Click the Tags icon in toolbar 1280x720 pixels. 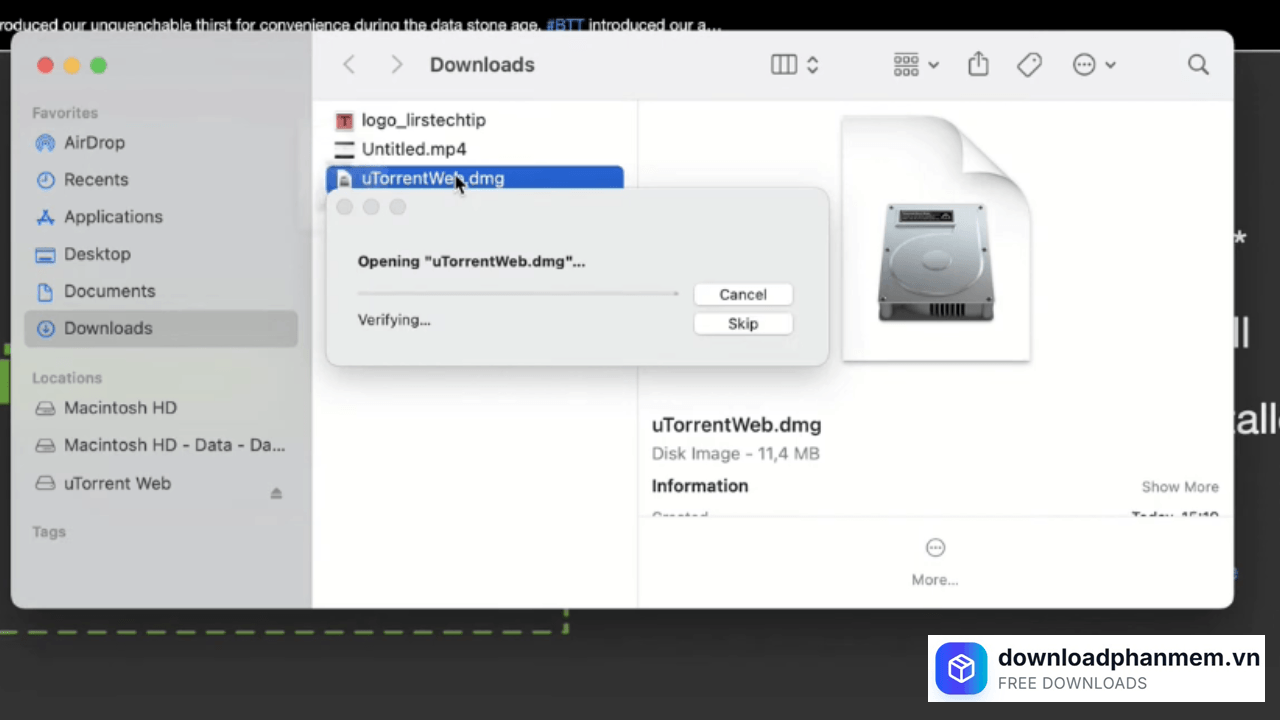1029,65
